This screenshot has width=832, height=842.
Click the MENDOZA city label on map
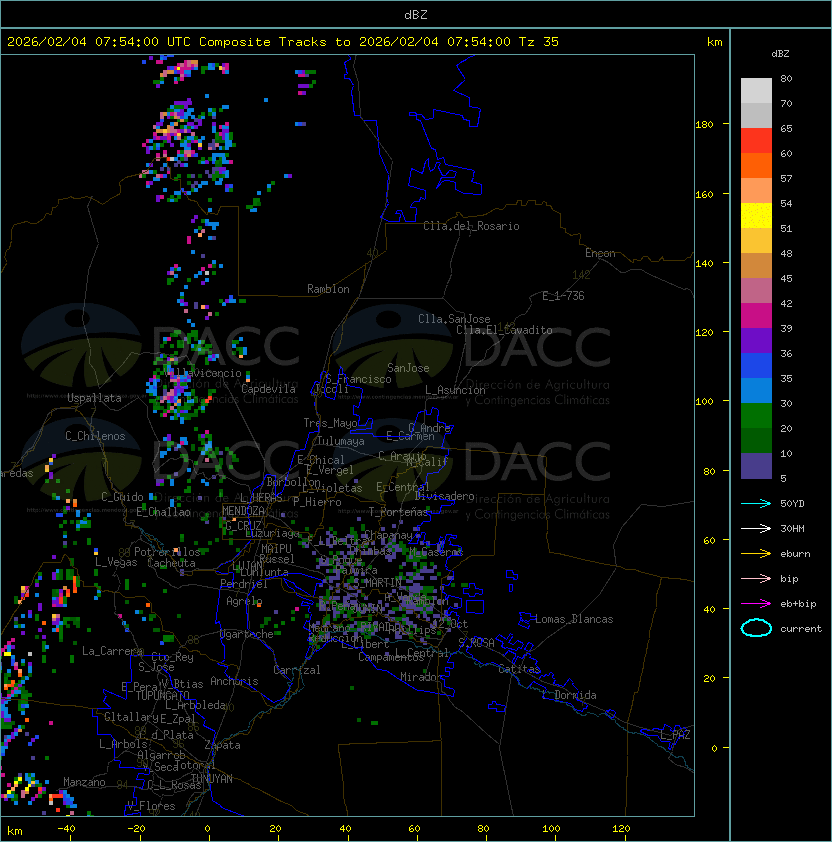point(243,511)
